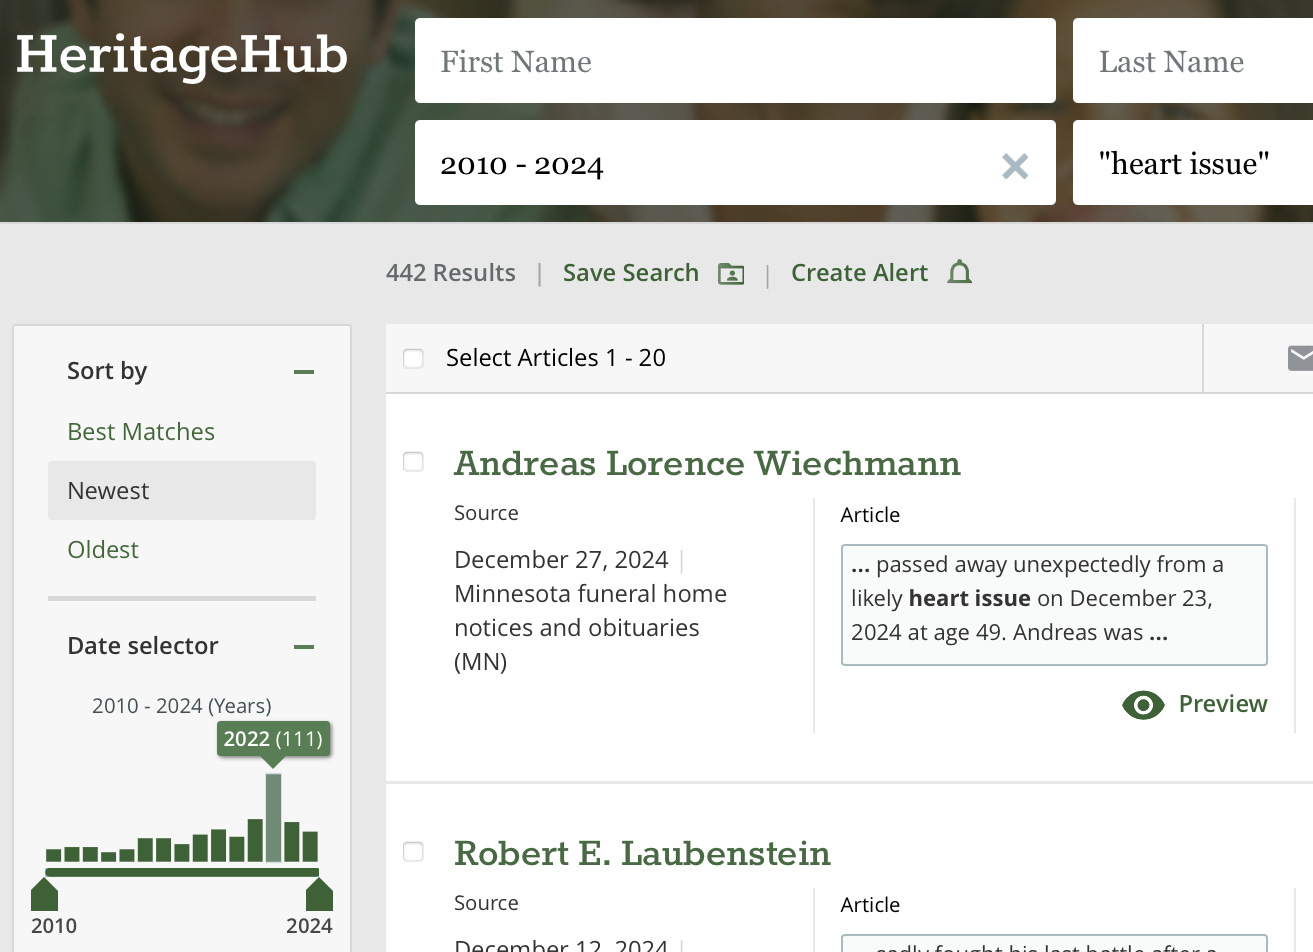This screenshot has width=1313, height=952.
Task: Click the 442 Results count text
Action: (451, 273)
